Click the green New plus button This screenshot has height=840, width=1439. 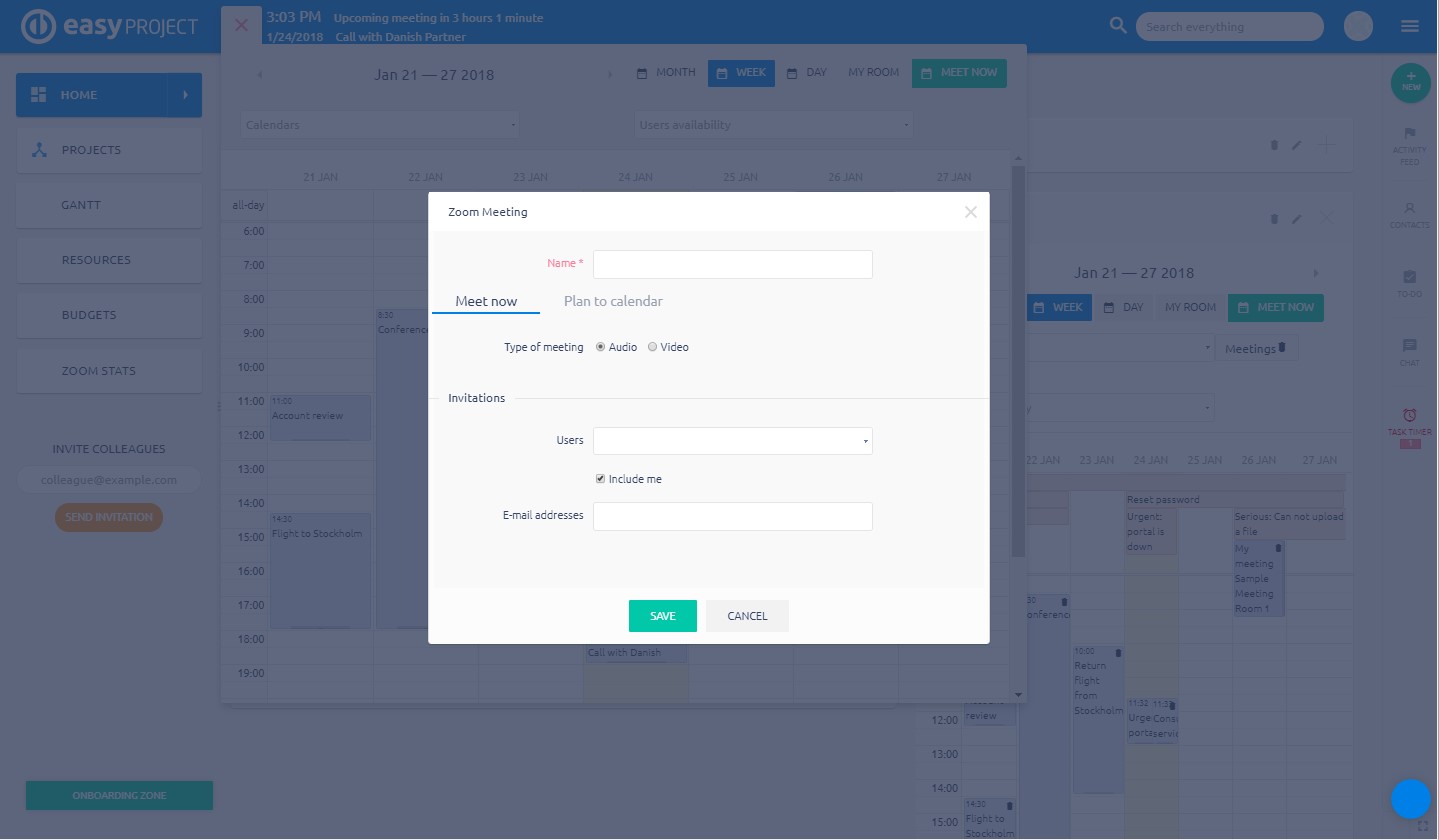pyautogui.click(x=1410, y=82)
